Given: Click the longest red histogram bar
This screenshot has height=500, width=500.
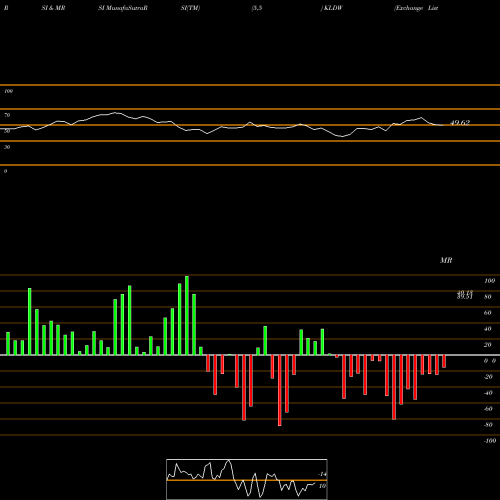Looking at the screenshot, I should pos(279,390).
